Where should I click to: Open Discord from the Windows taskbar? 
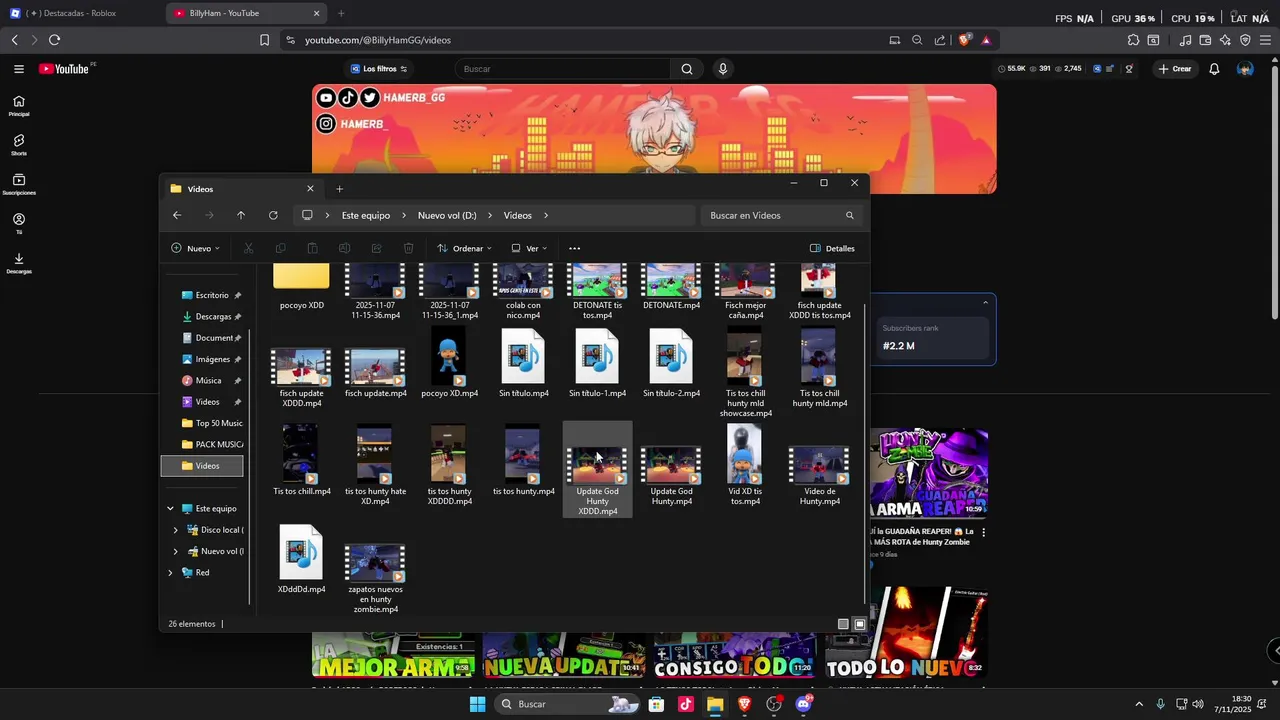click(804, 704)
